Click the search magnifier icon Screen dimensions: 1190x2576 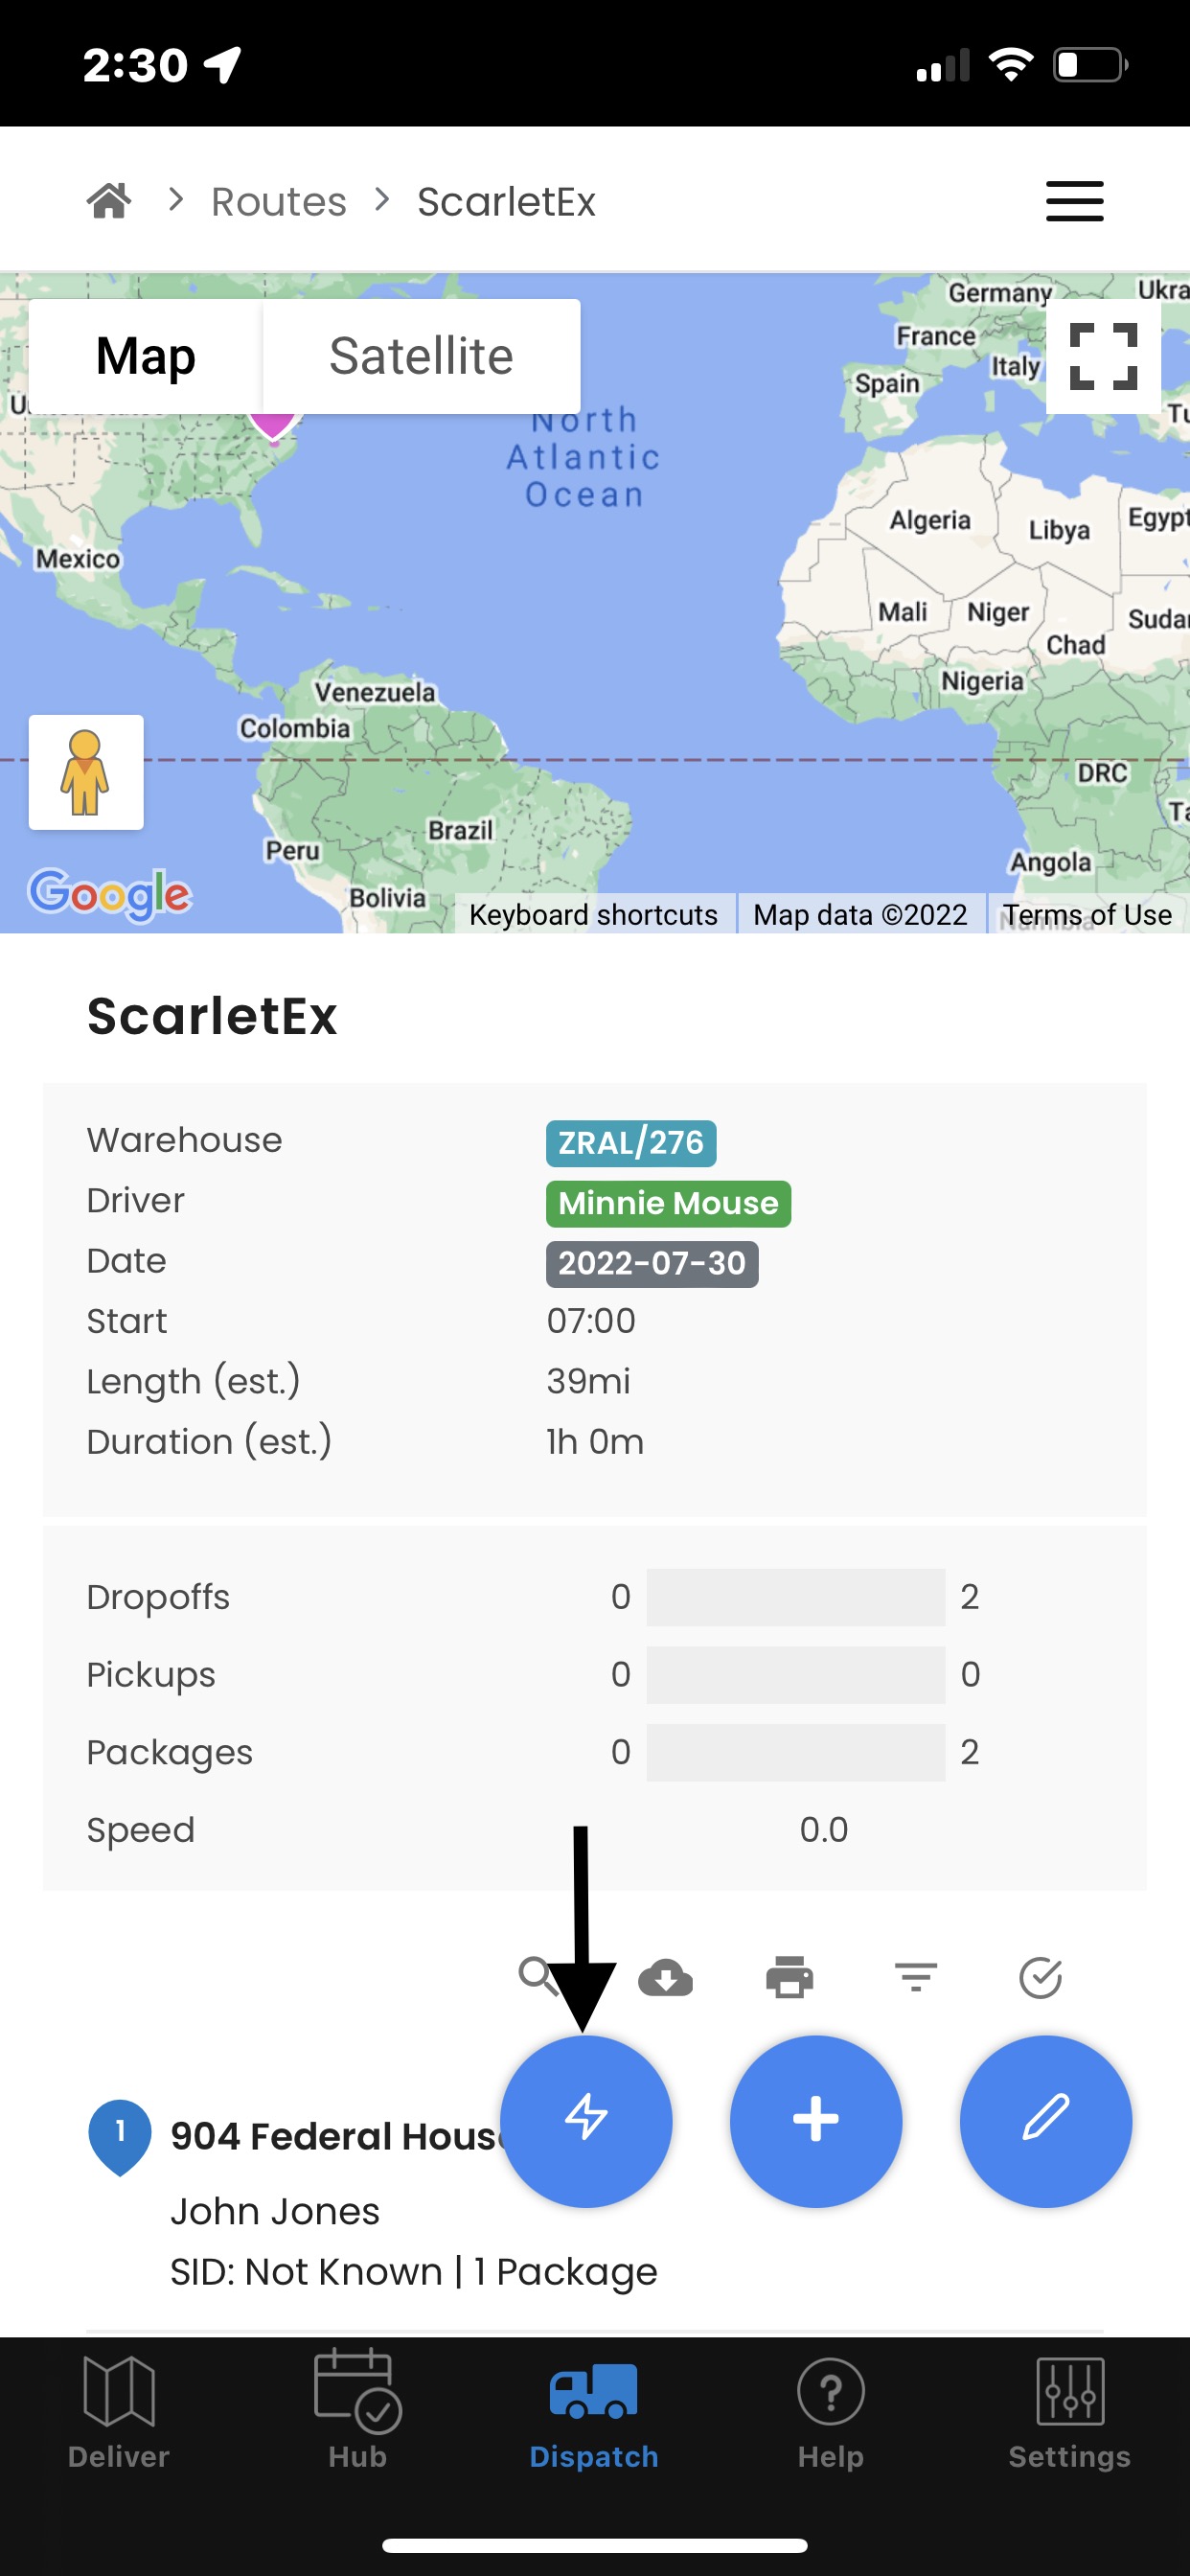pos(536,1975)
